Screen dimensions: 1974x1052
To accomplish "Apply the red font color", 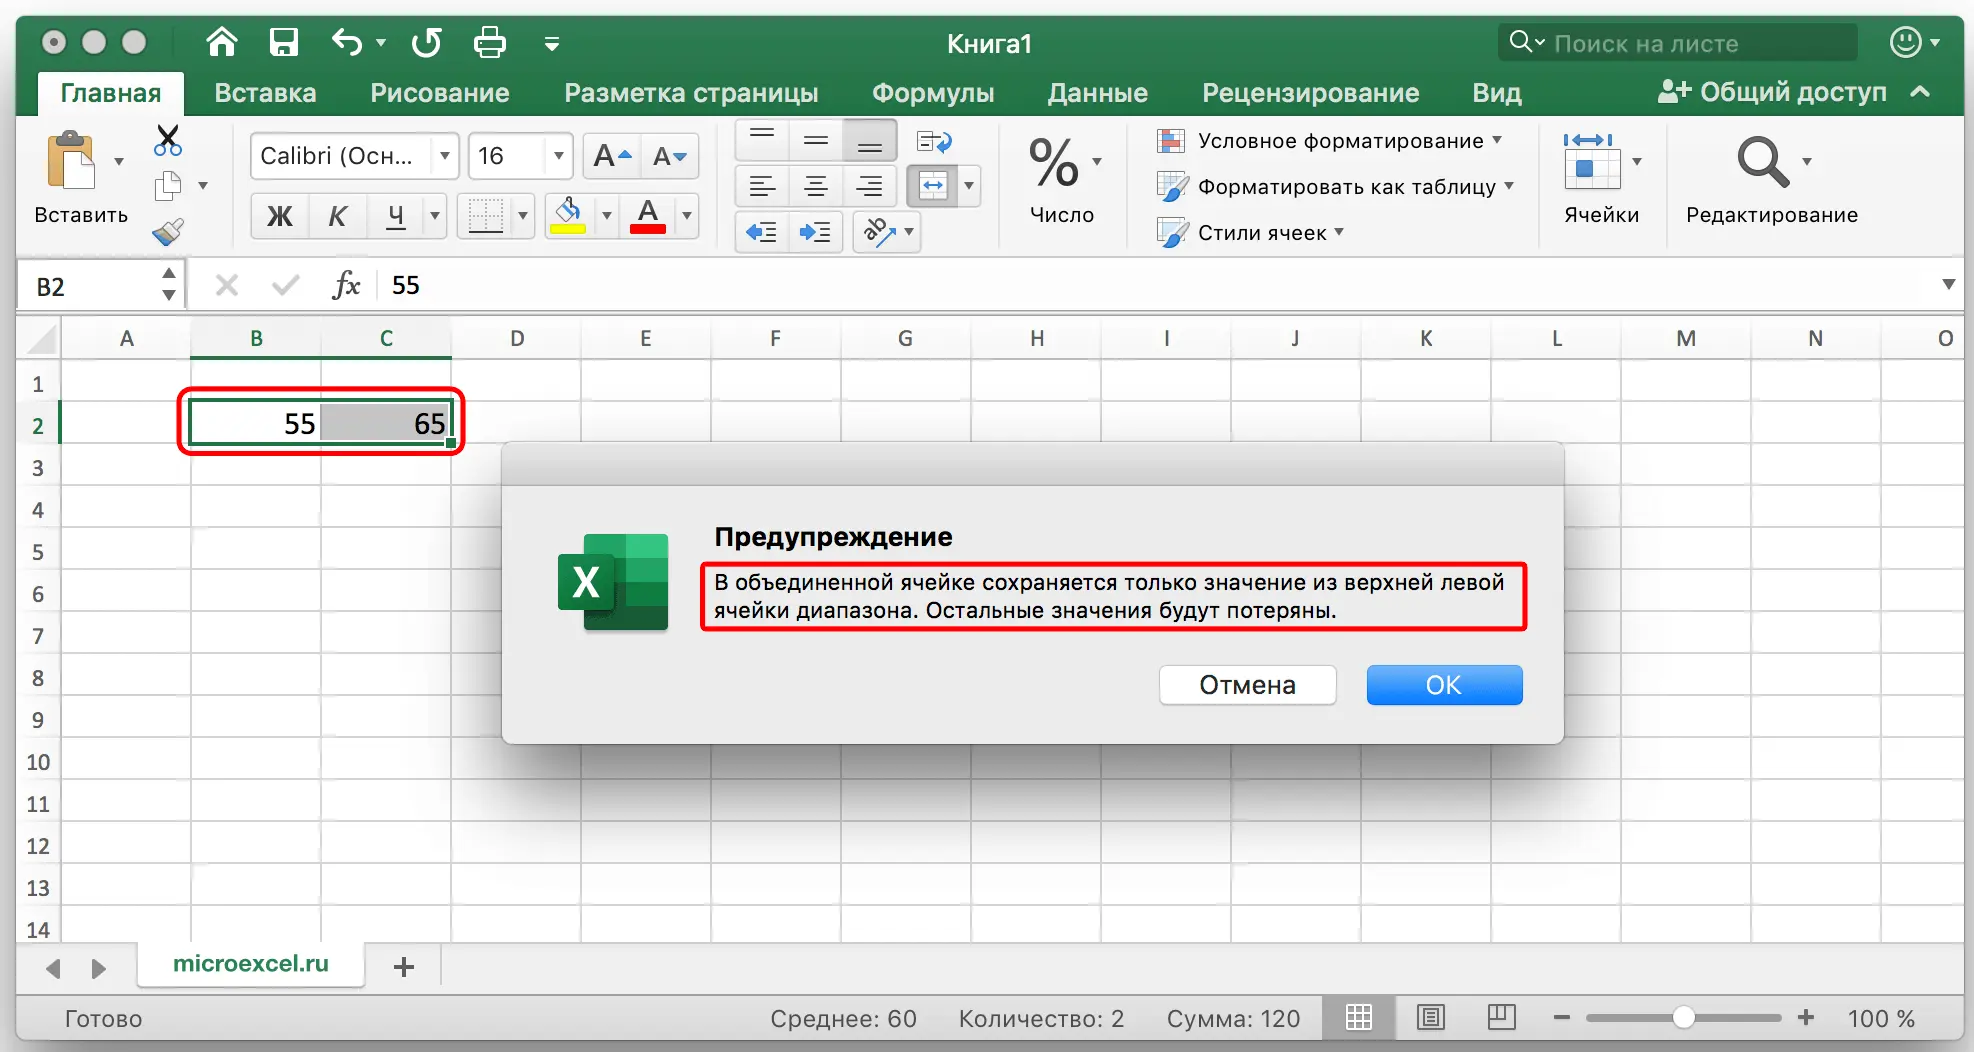I will pos(648,216).
